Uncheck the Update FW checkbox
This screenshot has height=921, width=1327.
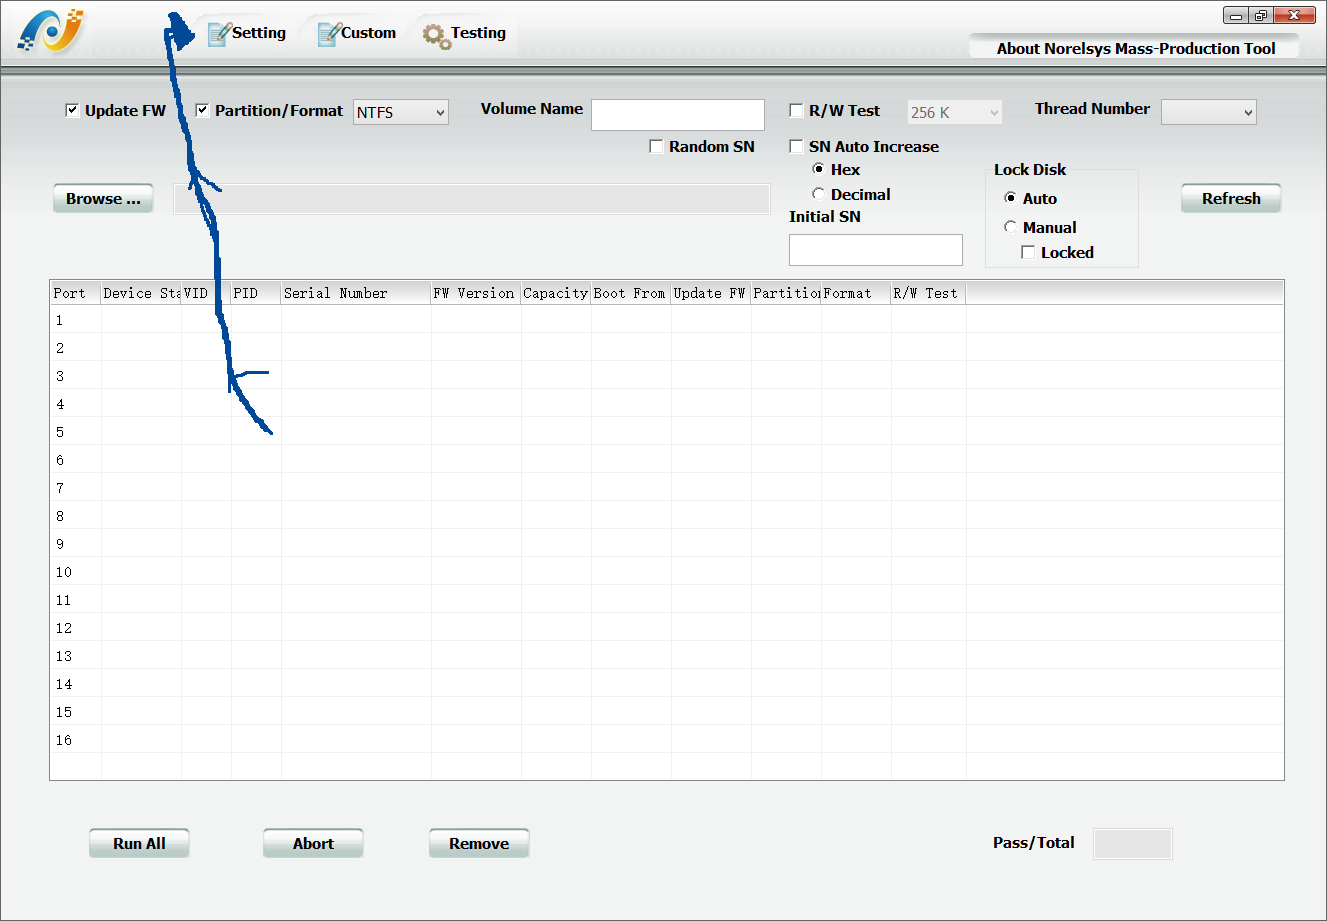72,110
